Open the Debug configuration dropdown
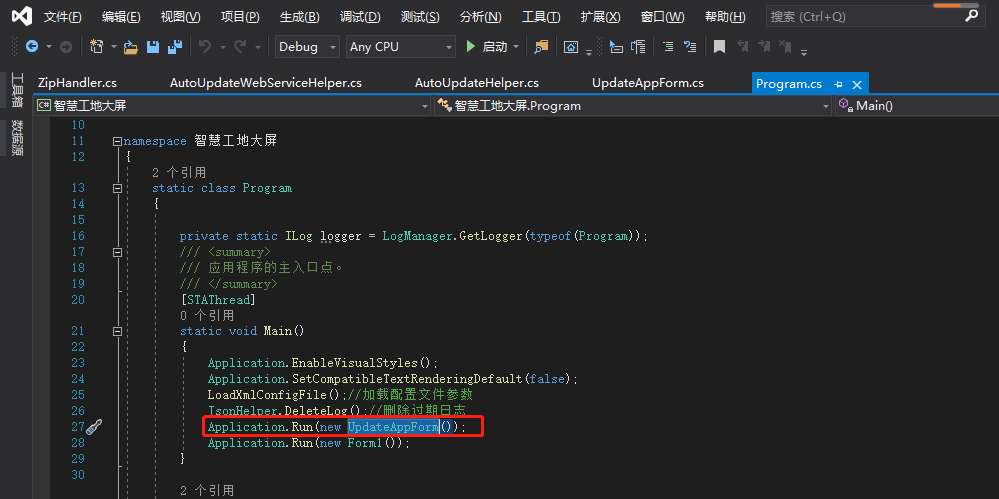Viewport: 999px width, 499px height. (x=307, y=47)
